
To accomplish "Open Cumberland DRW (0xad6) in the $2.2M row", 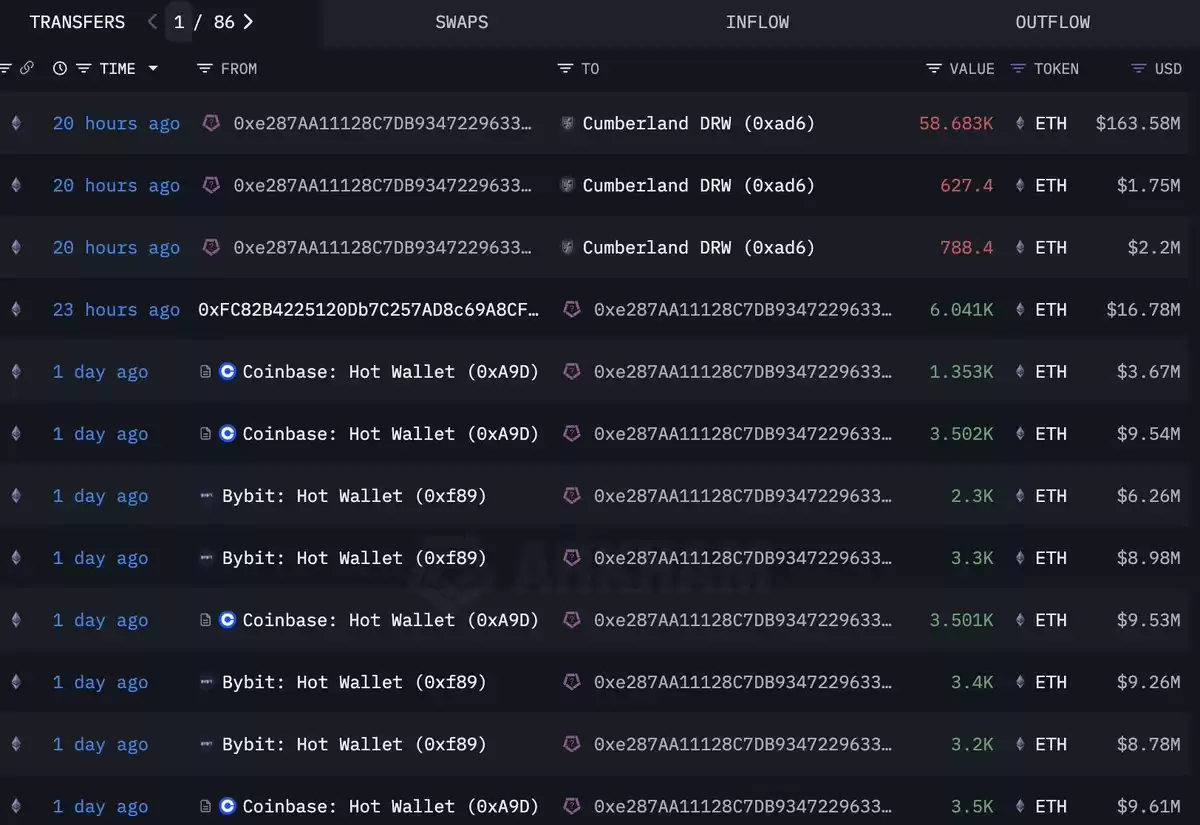I will pos(699,247).
